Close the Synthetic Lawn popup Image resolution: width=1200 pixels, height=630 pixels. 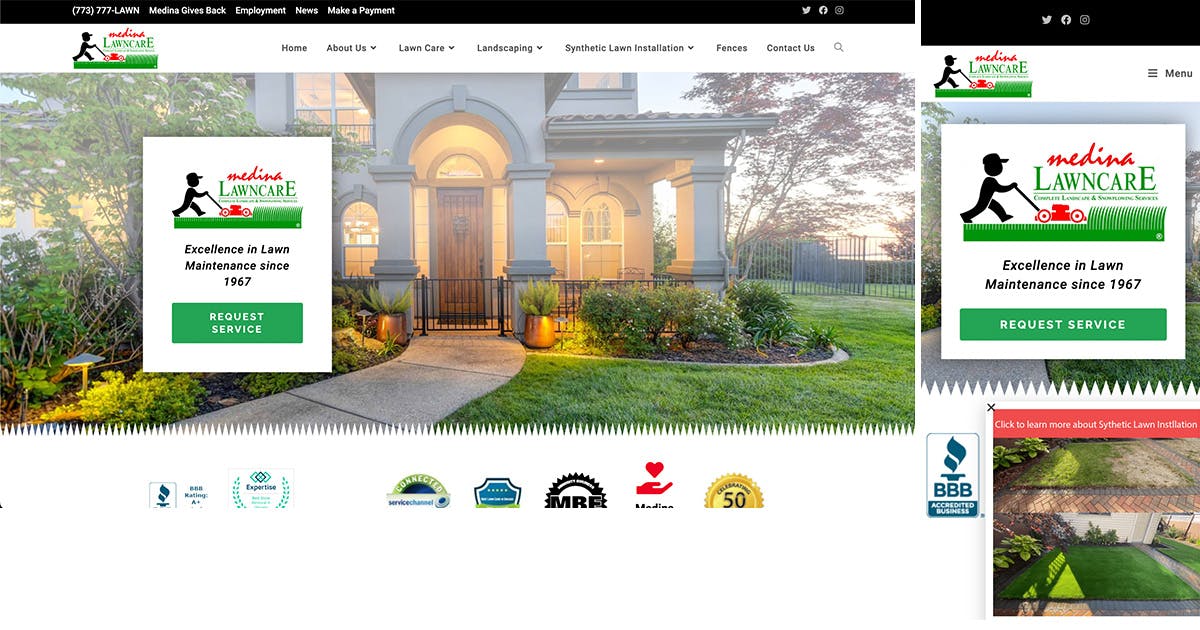[991, 407]
